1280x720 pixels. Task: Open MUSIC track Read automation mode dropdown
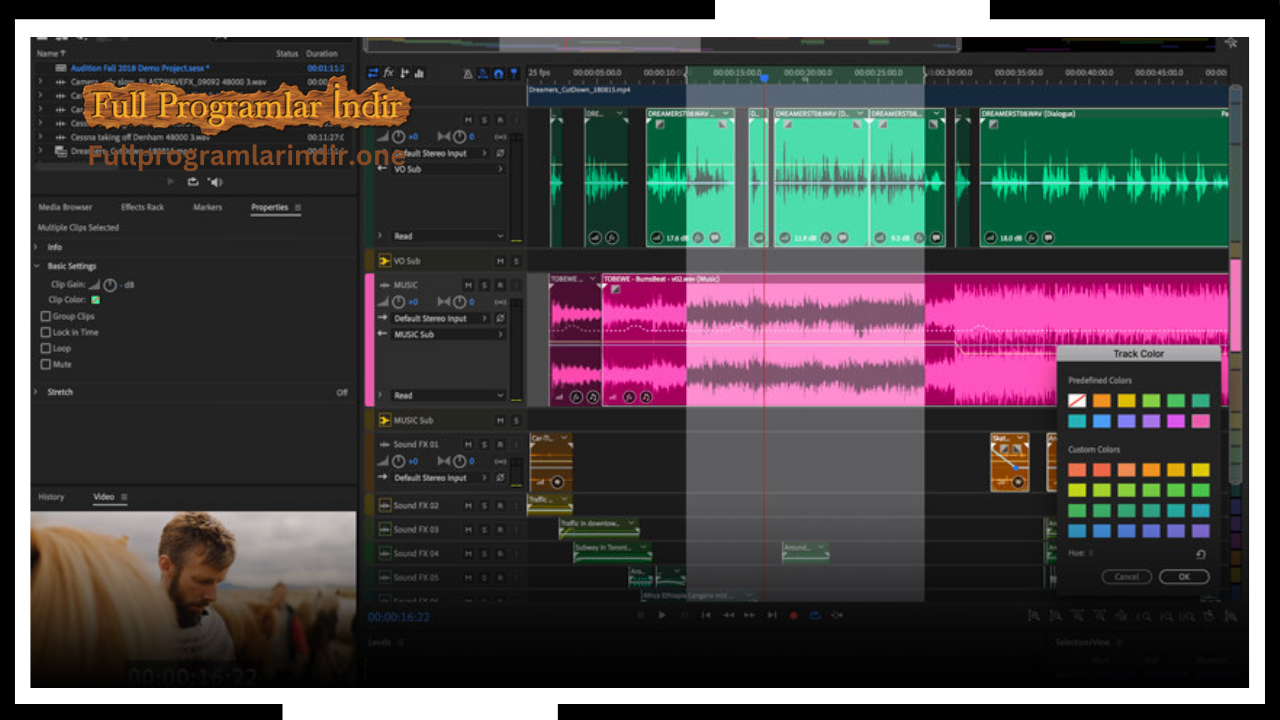click(x=447, y=396)
